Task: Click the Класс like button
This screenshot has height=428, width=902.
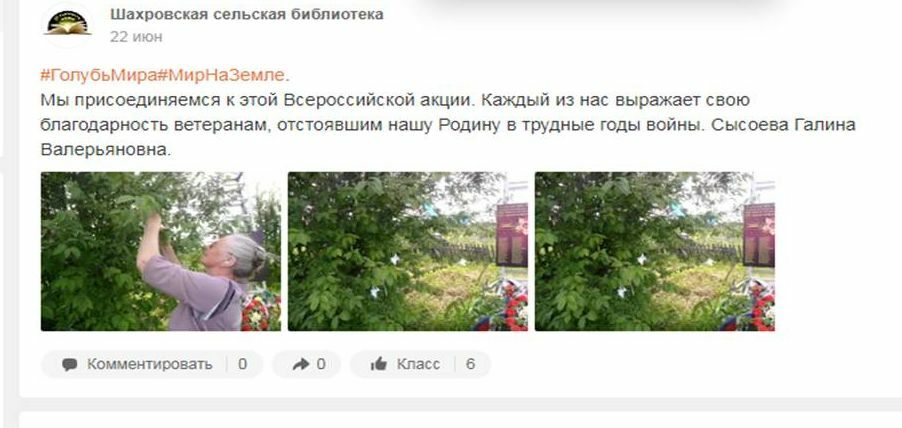Action: point(421,364)
